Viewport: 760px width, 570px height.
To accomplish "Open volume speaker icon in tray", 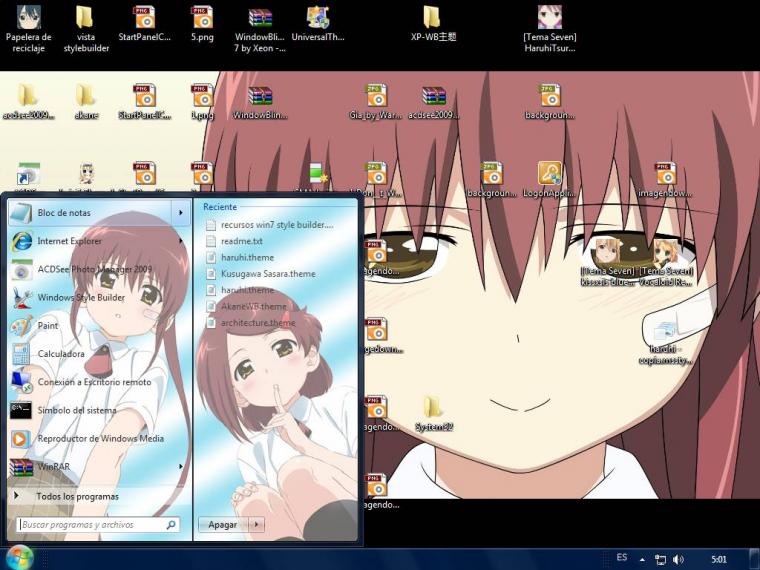I will (678, 559).
